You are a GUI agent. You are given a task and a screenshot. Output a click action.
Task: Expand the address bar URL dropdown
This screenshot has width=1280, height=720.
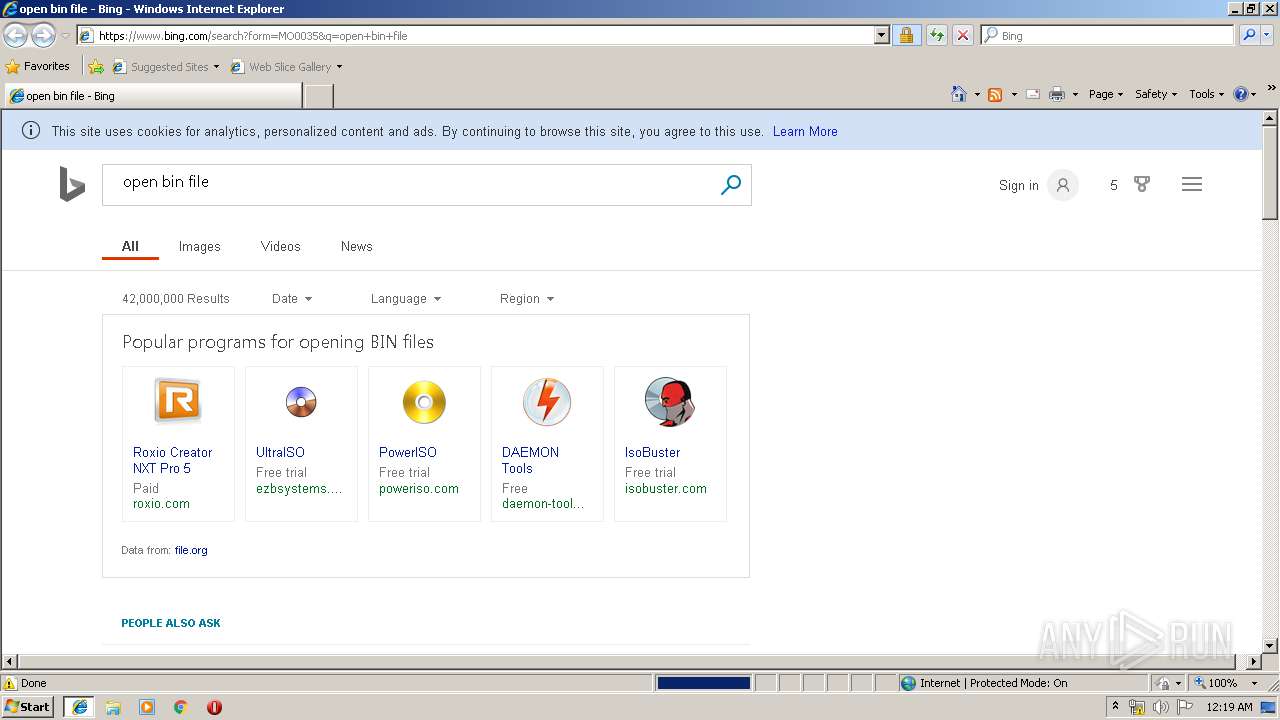[881, 35]
